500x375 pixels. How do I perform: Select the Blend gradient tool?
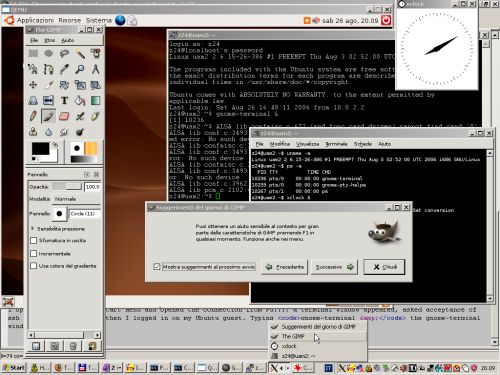pos(95,100)
